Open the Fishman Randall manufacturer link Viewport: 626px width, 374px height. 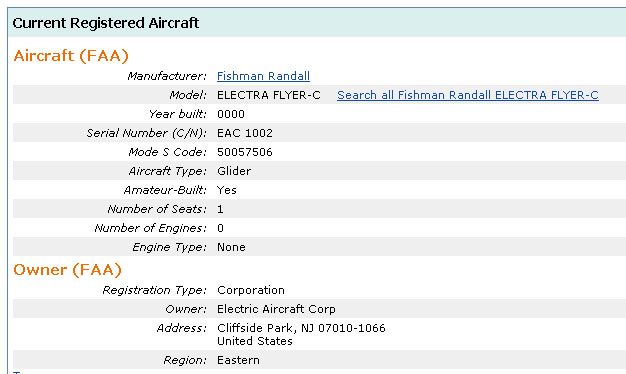pyautogui.click(x=263, y=76)
